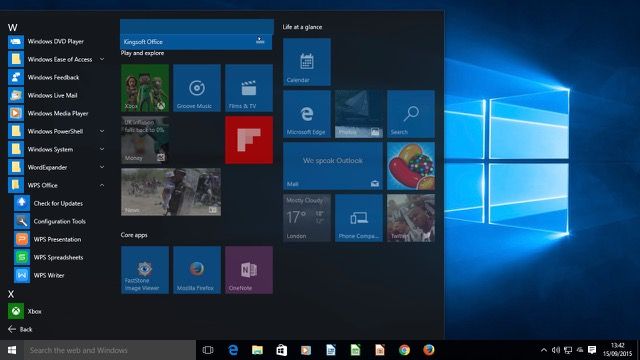Open the Xbox live tile
640x360 pixels.
point(145,88)
